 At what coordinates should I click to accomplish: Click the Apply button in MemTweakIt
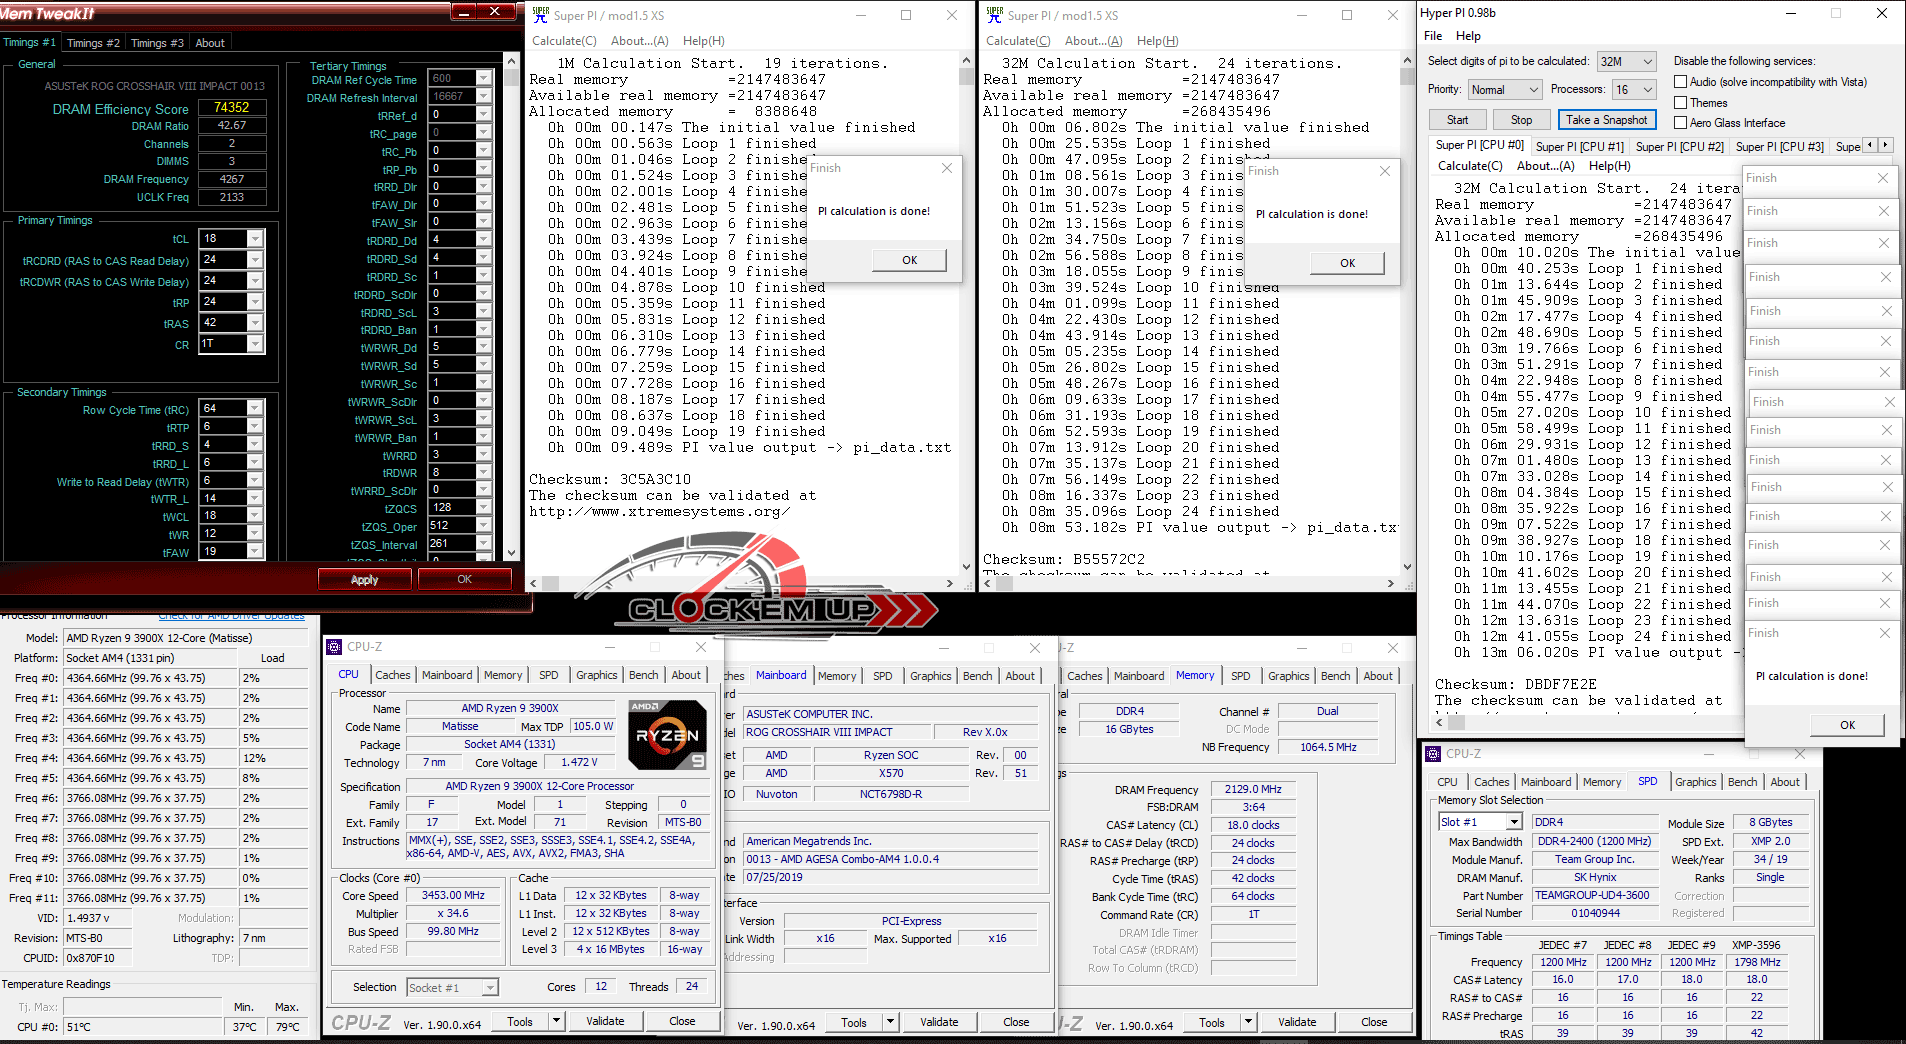(364, 580)
